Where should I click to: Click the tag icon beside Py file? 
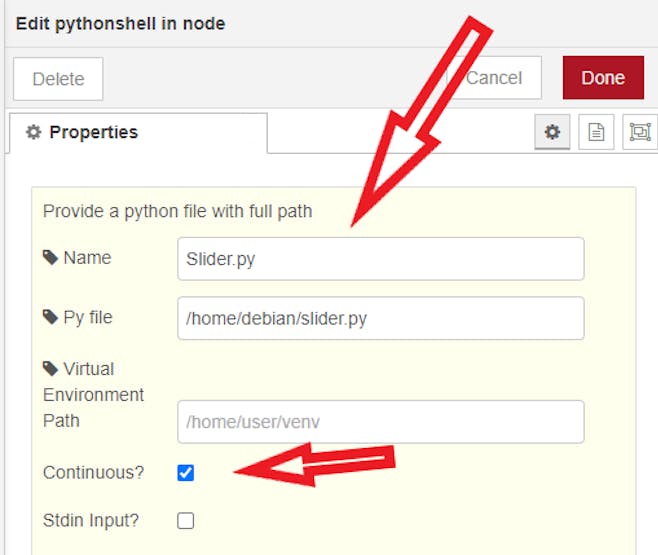tap(50, 317)
